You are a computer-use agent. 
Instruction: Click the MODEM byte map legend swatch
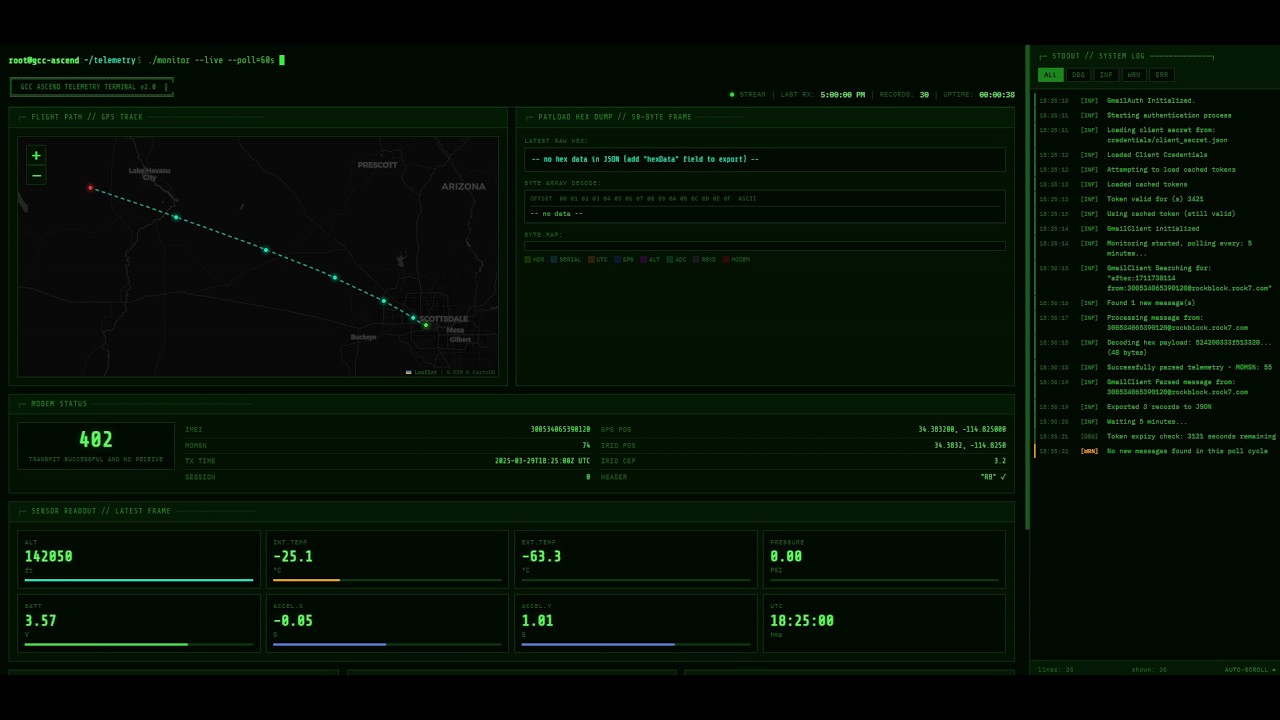tap(726, 260)
